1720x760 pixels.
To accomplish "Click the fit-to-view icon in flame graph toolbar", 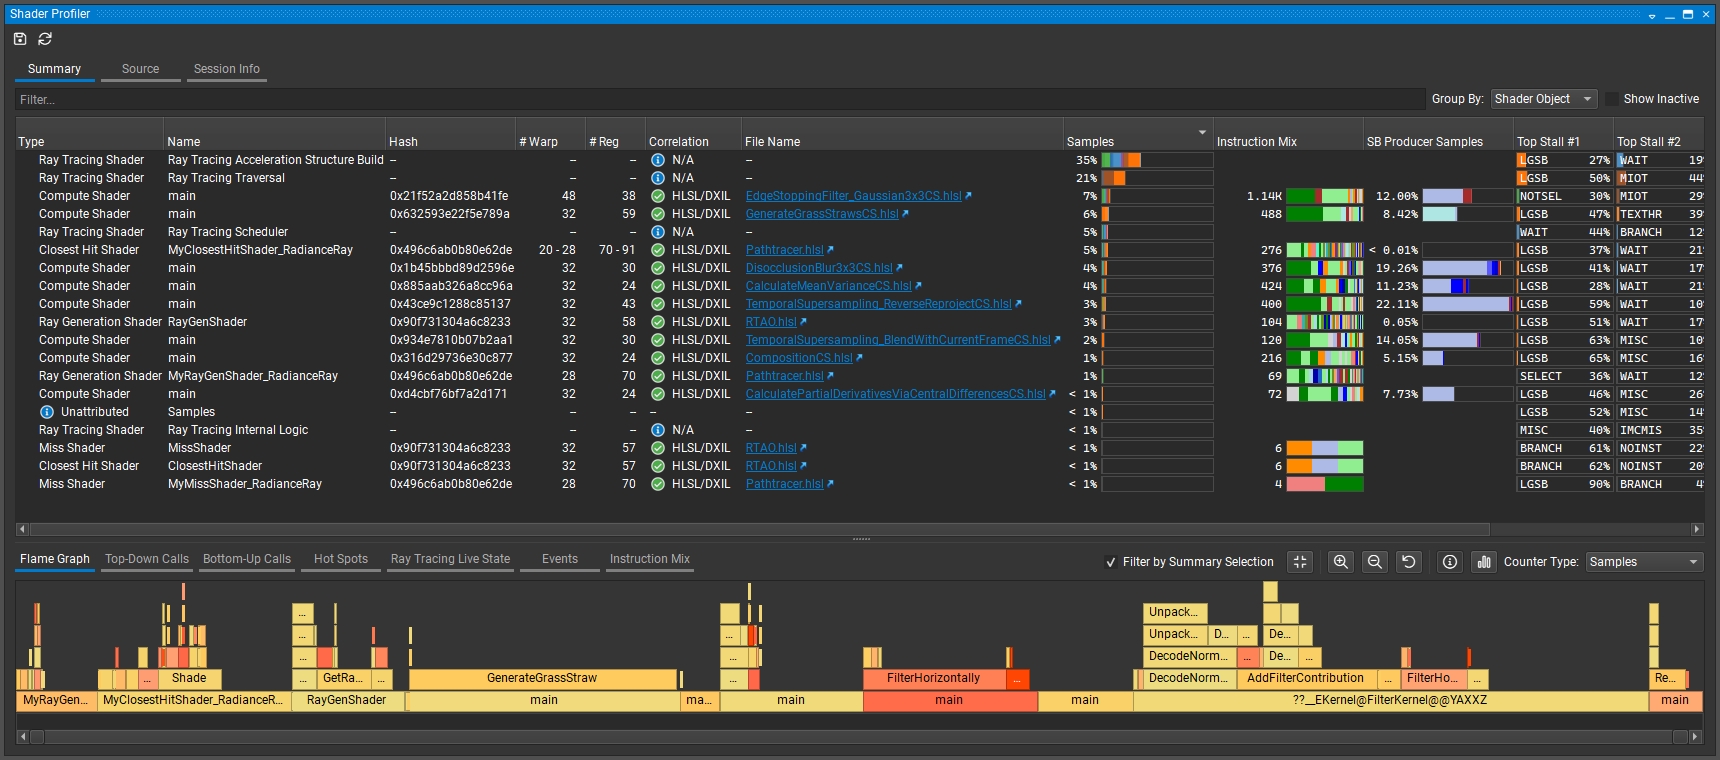I will pyautogui.click(x=1300, y=562).
